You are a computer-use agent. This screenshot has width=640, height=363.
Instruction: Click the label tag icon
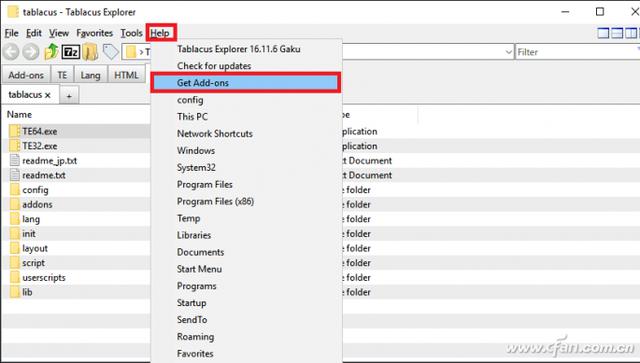pyautogui.click(x=110, y=52)
